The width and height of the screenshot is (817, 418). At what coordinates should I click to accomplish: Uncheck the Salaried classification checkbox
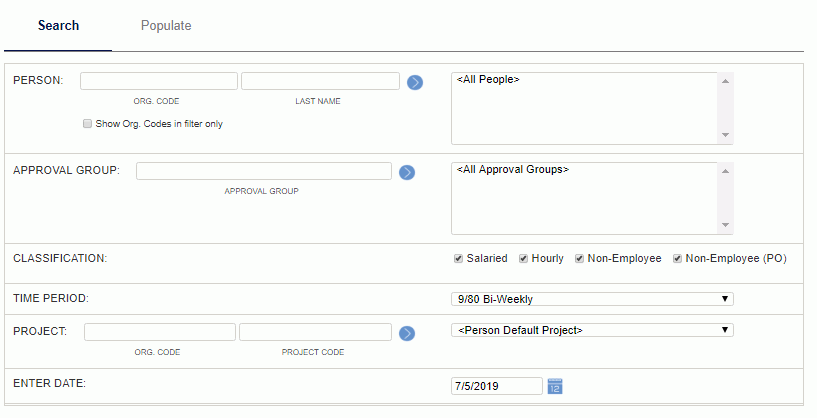click(459, 259)
